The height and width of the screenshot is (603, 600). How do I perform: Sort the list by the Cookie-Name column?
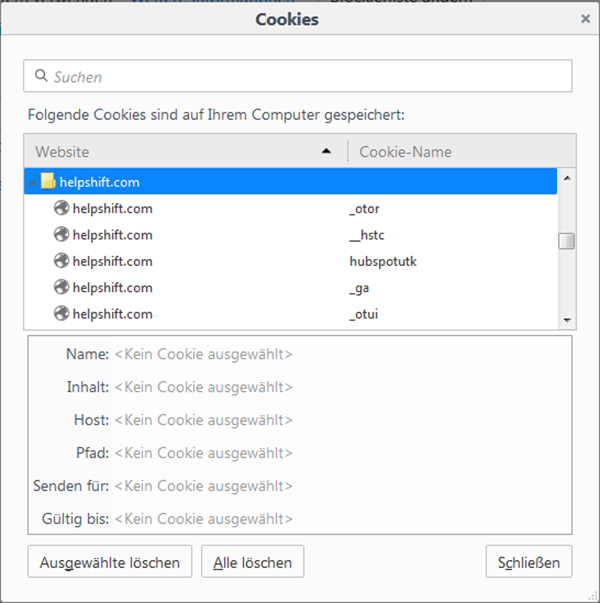click(462, 151)
